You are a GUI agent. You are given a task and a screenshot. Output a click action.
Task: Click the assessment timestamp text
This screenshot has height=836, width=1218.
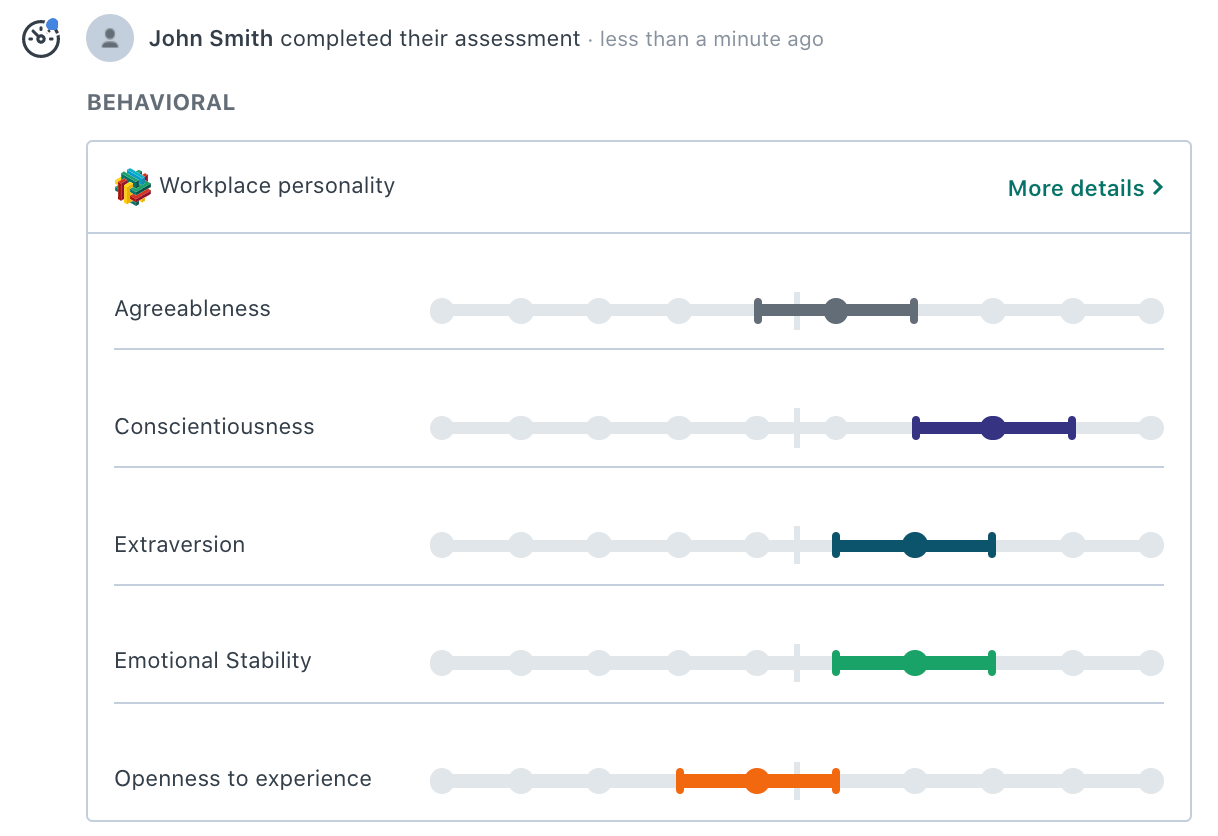coord(709,39)
